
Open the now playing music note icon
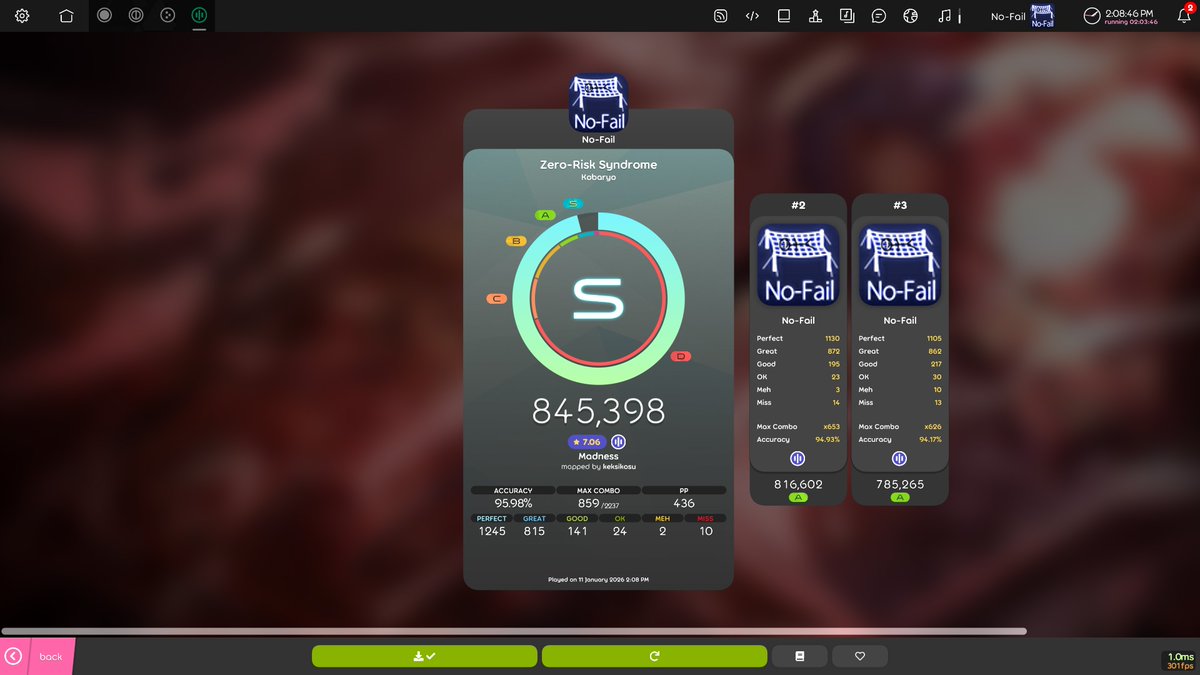pos(944,16)
